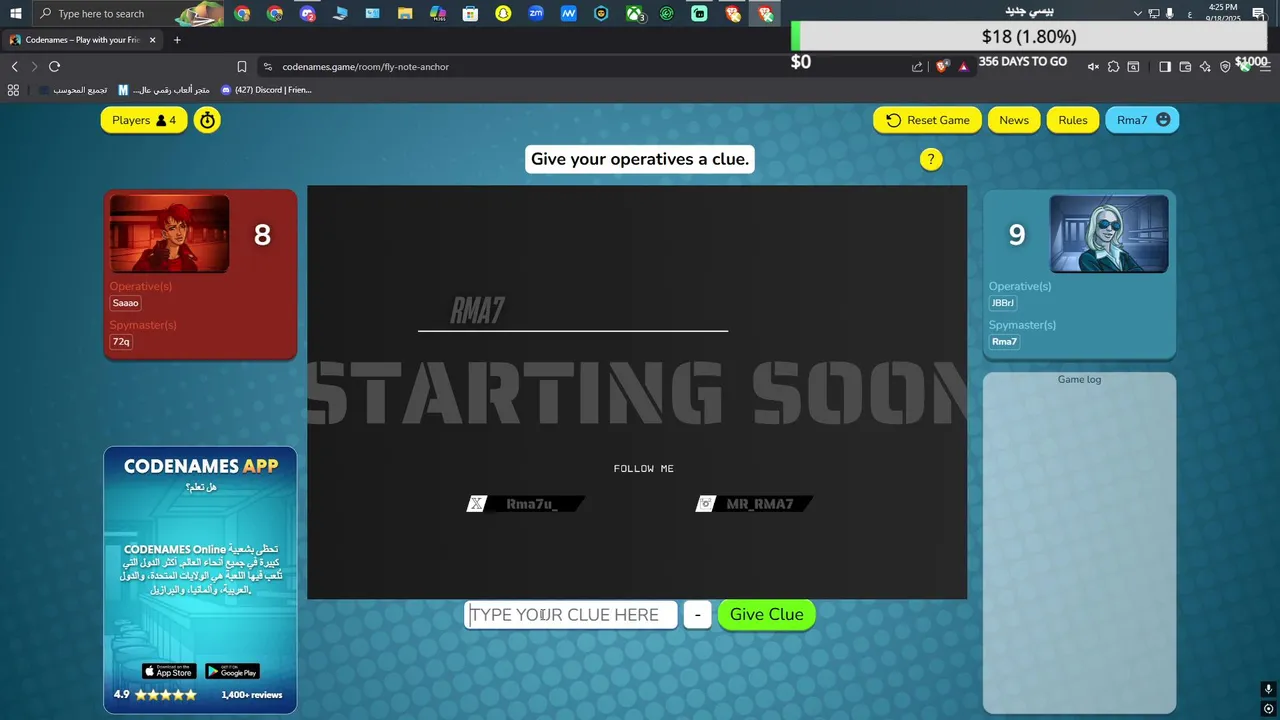Open Zoom from the taskbar
The width and height of the screenshot is (1280, 720).
click(536, 14)
